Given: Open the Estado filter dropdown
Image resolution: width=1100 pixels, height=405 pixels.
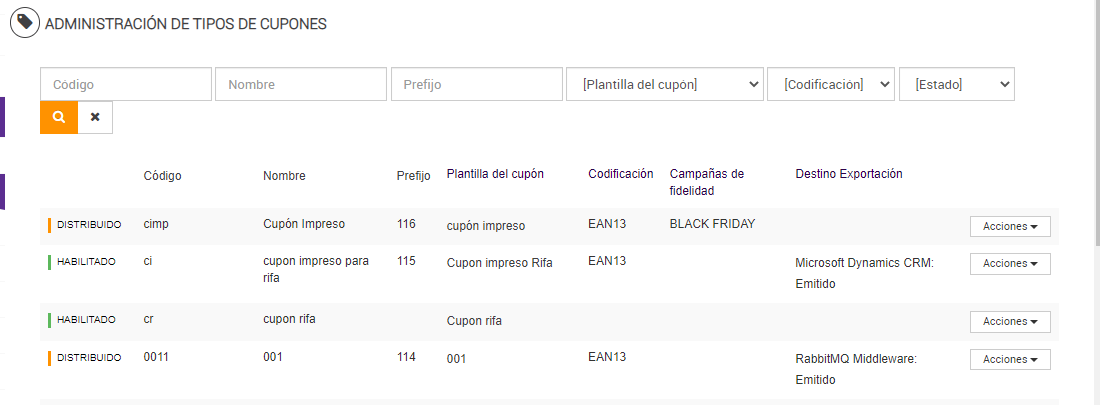Looking at the screenshot, I should [x=956, y=85].
